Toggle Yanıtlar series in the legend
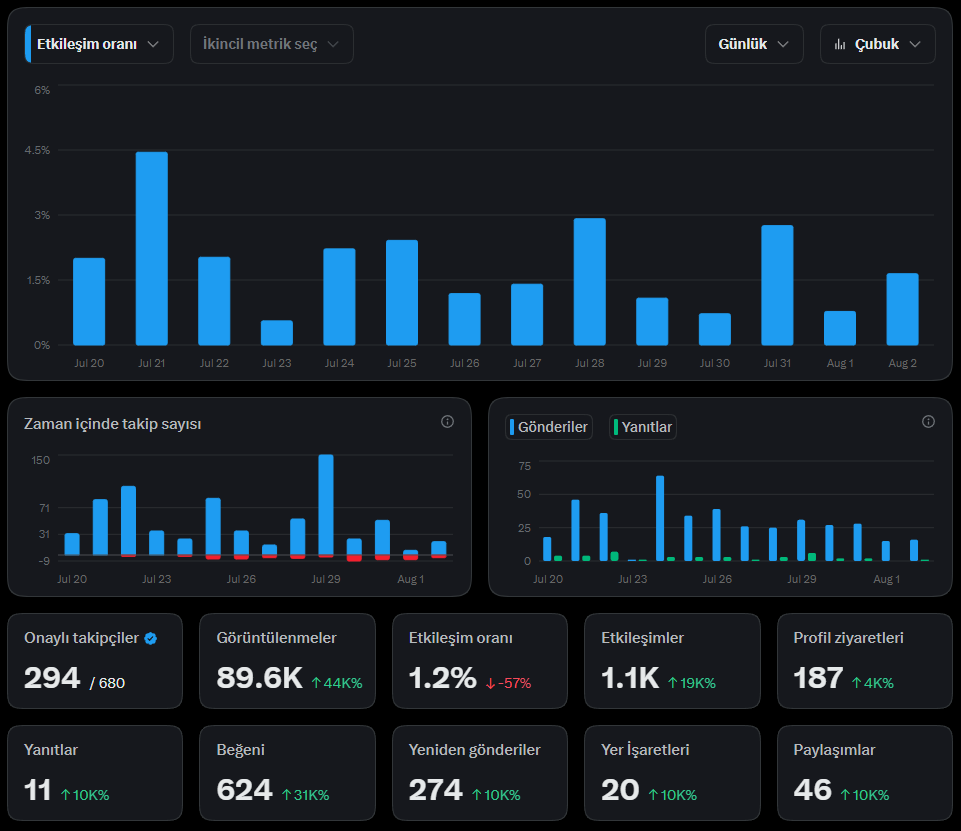The height and width of the screenshot is (831, 961). pyautogui.click(x=643, y=427)
